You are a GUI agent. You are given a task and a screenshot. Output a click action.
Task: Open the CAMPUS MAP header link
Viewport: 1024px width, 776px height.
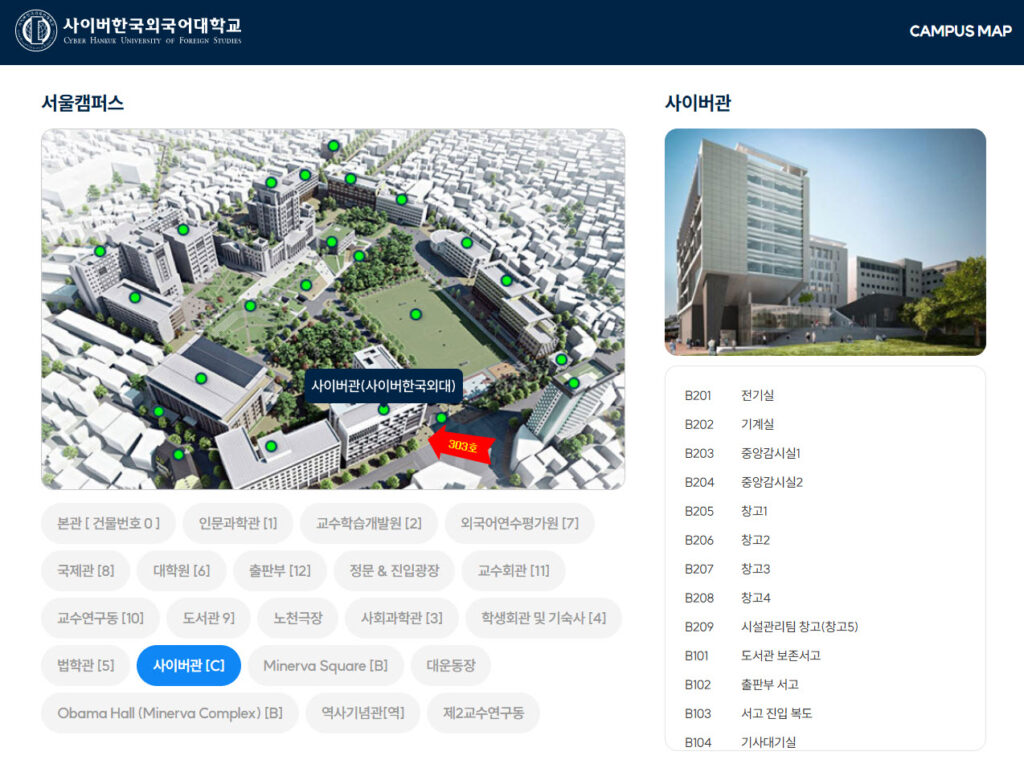960,31
